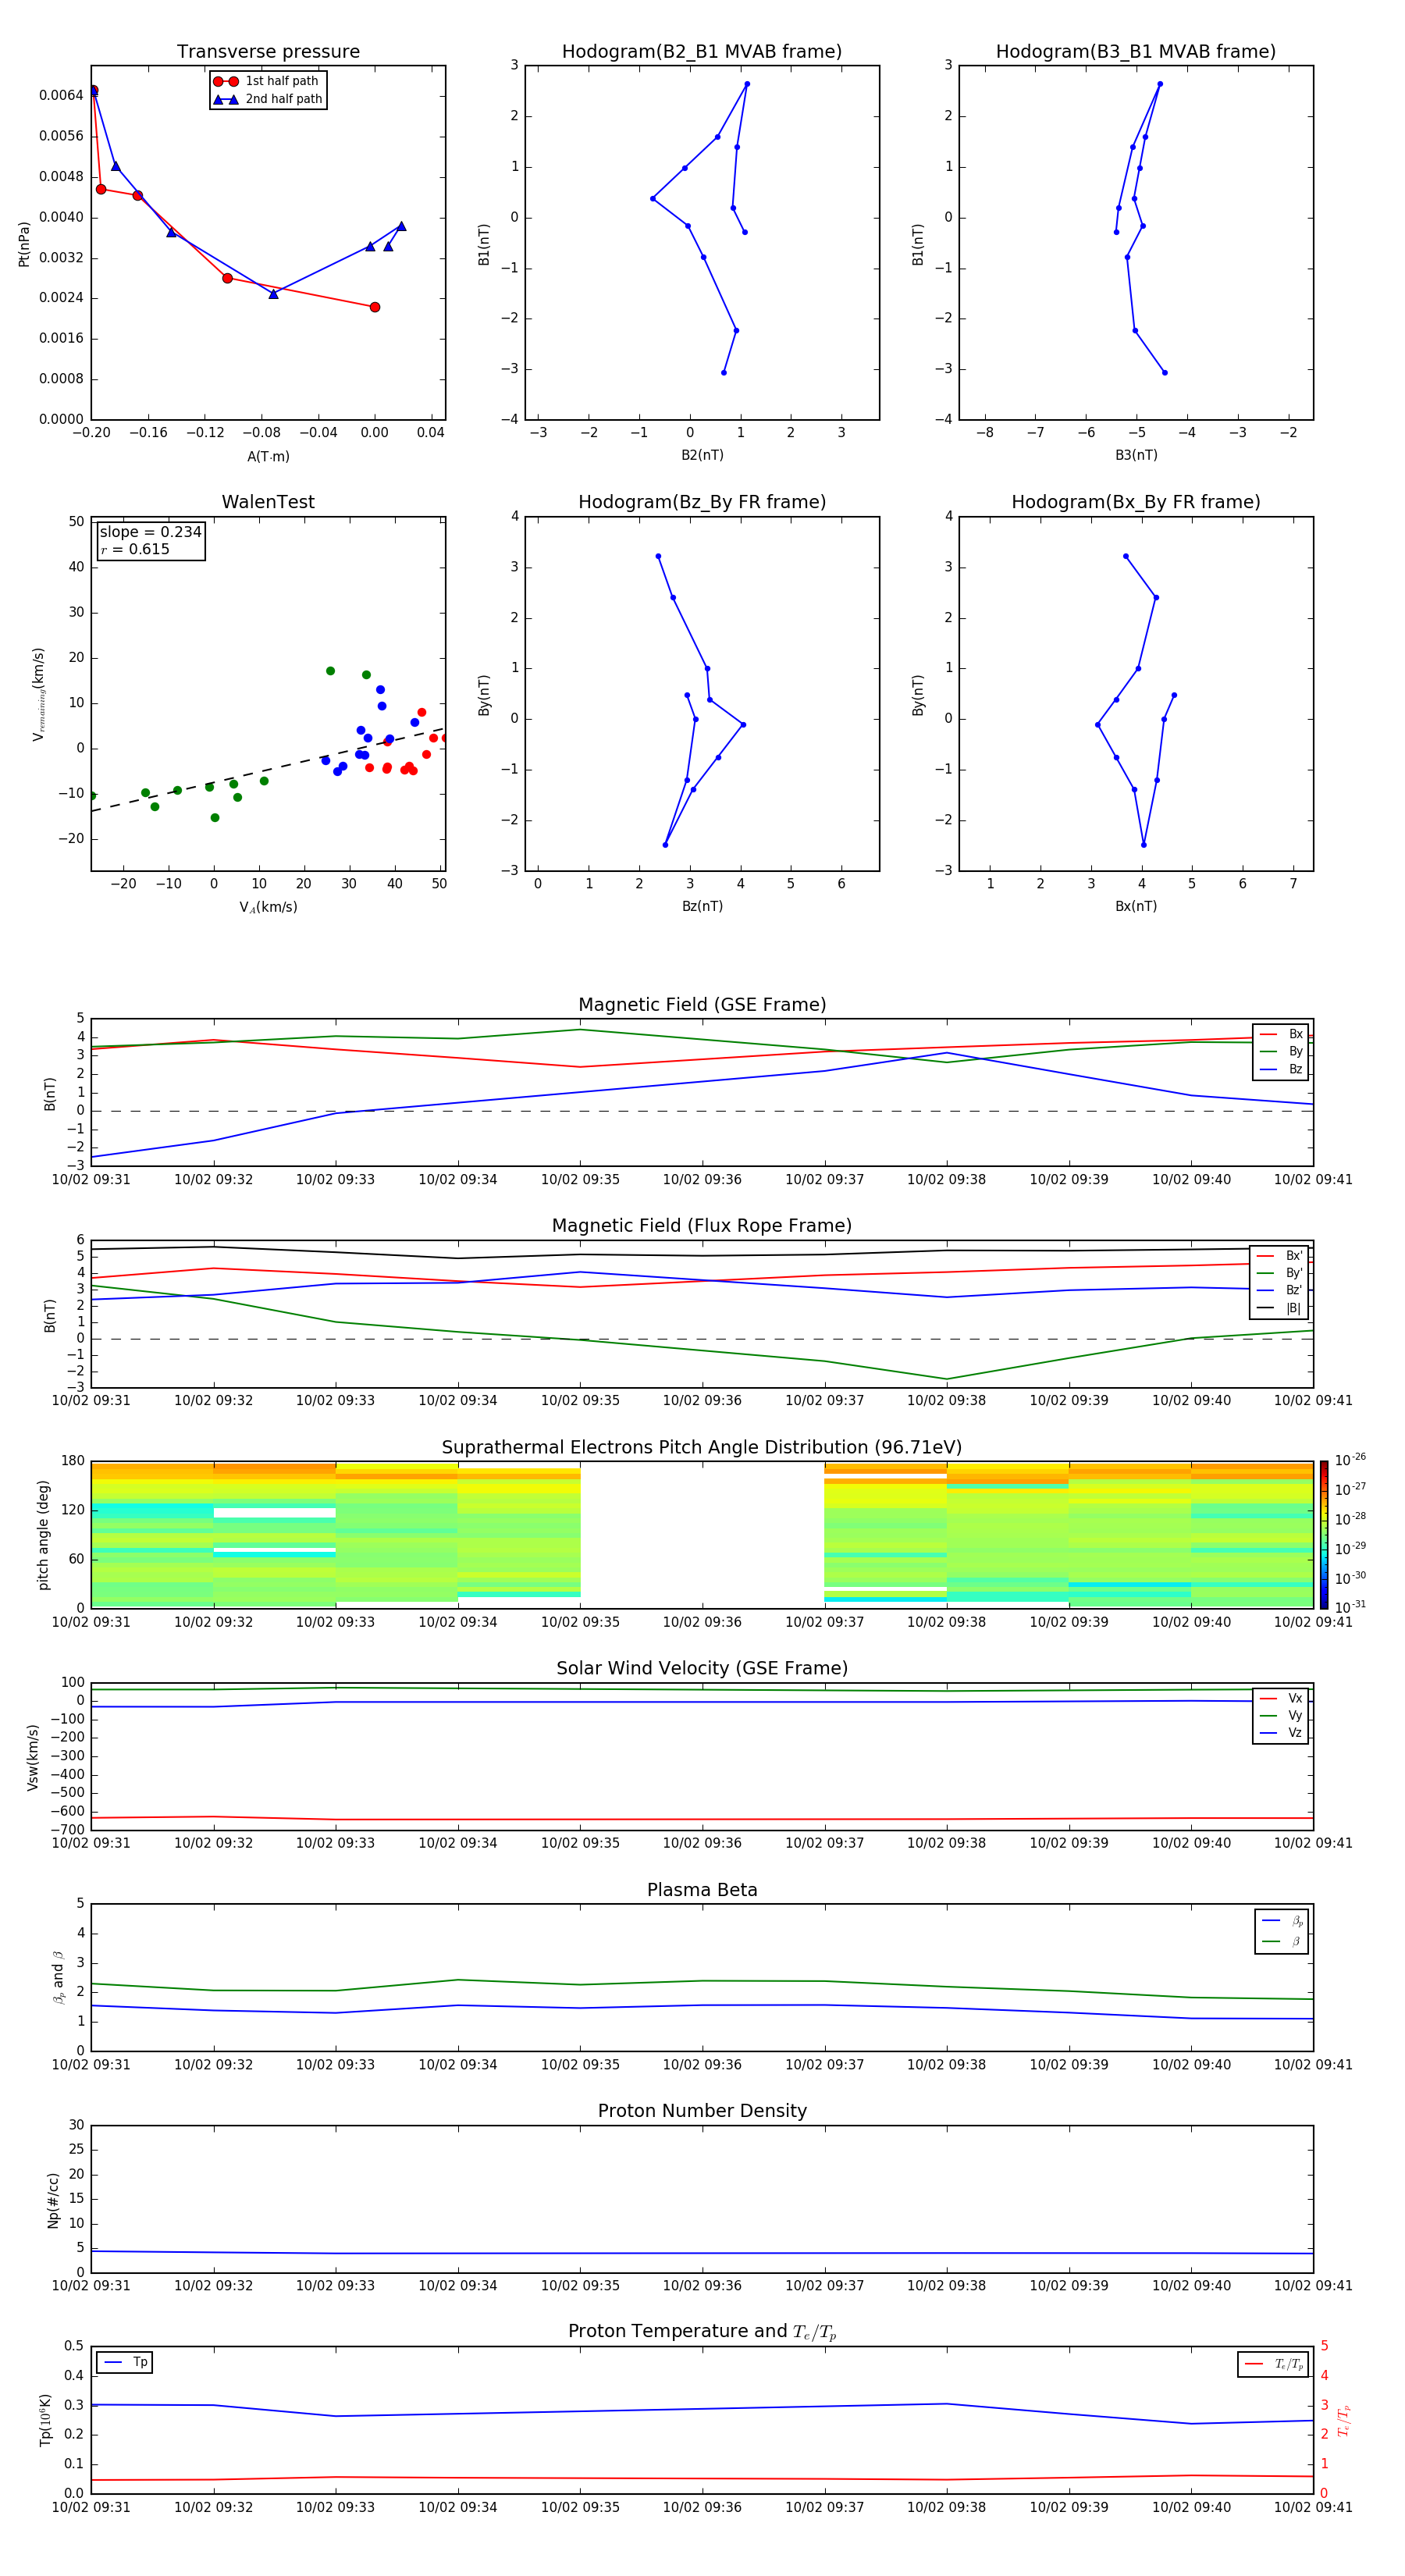The height and width of the screenshot is (2576, 1405).
Task: Click the 'Vy' velocity legend entry
Action: pyautogui.click(x=1282, y=1715)
